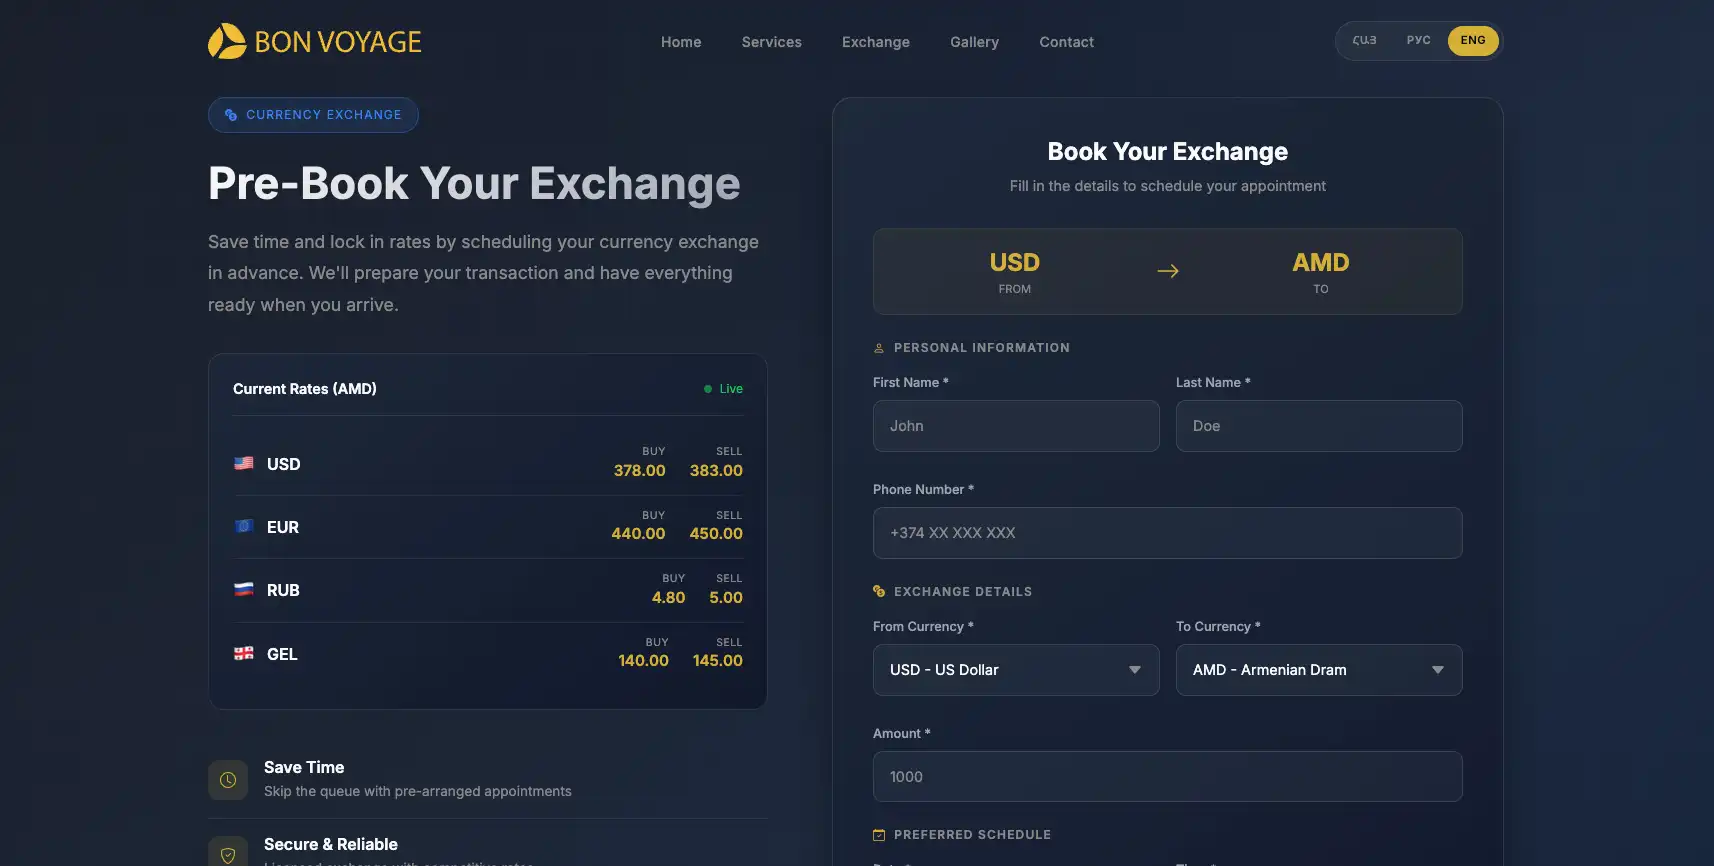The height and width of the screenshot is (866, 1714).
Task: Click the person icon by Personal Information
Action: (879, 348)
